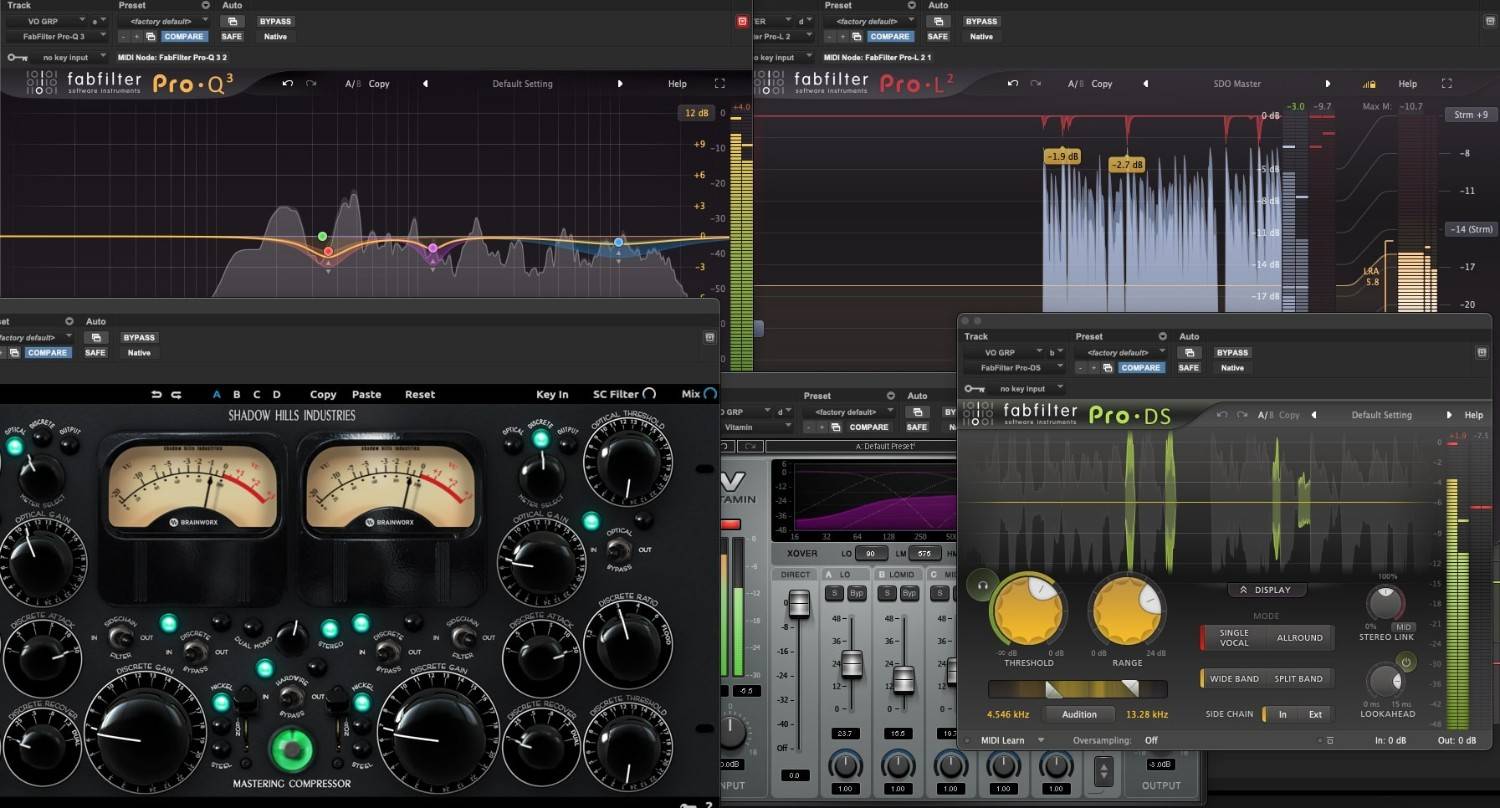Switch to preset tab B on Shadow Hills

pos(235,394)
